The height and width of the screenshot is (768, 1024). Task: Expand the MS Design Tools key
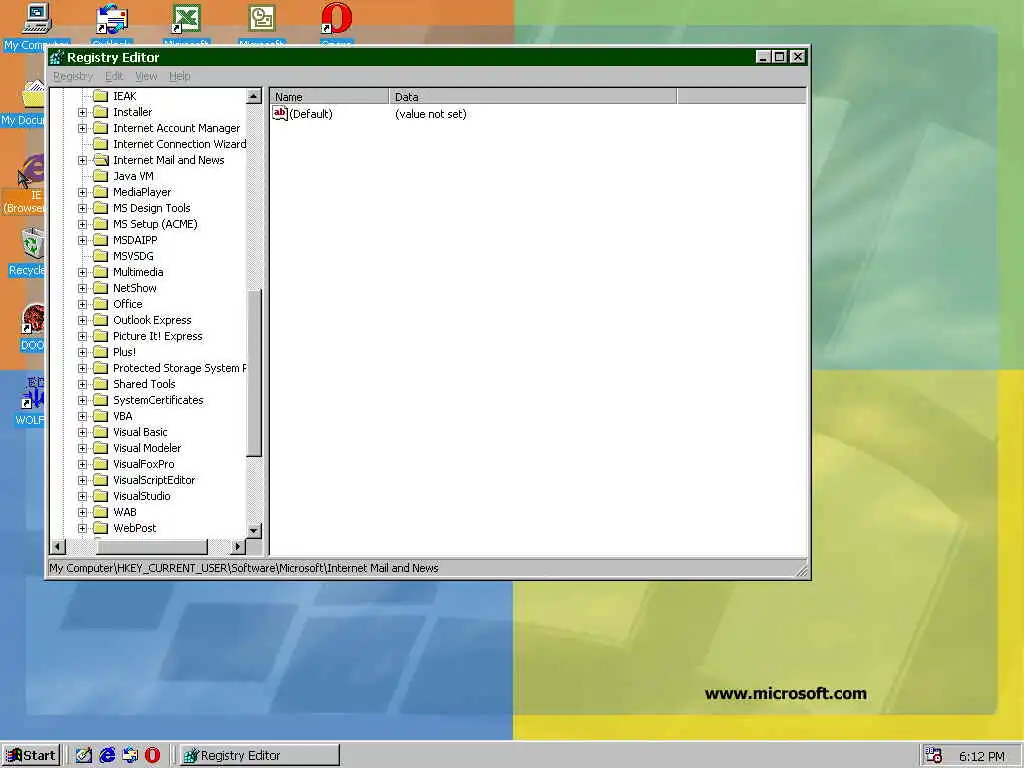coord(82,208)
